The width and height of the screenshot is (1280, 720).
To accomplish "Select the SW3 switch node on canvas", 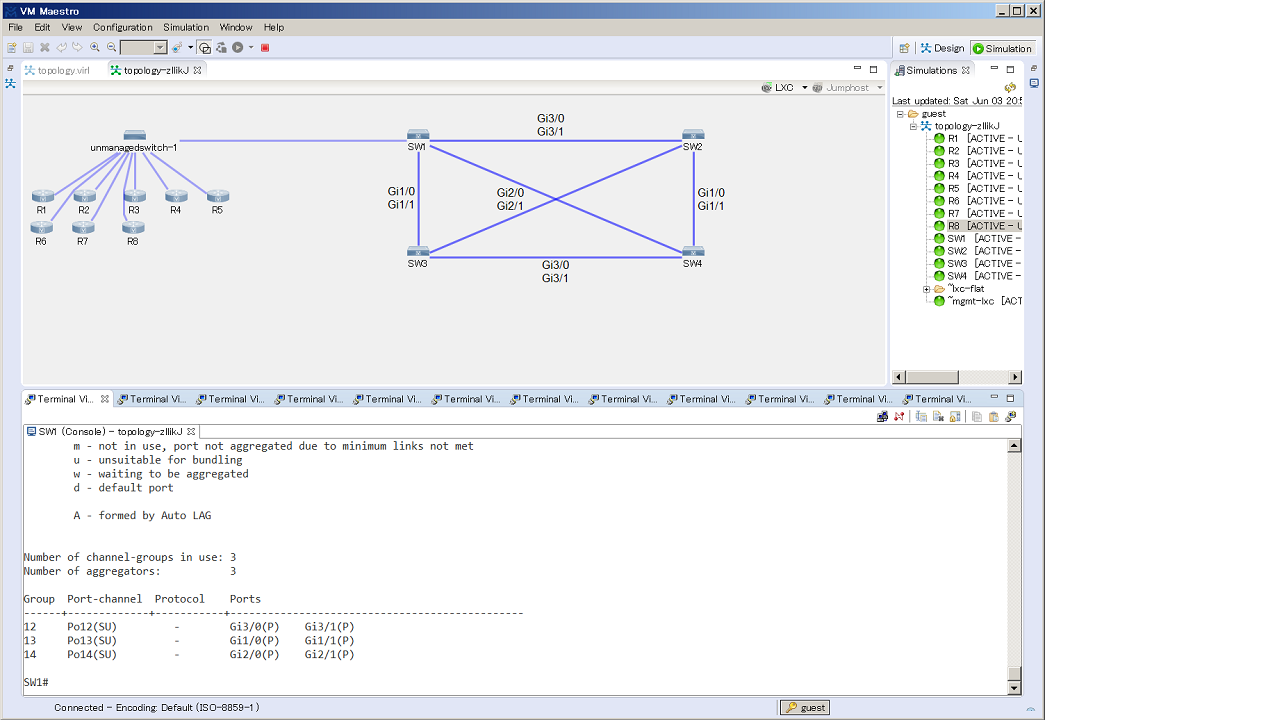I will [418, 252].
